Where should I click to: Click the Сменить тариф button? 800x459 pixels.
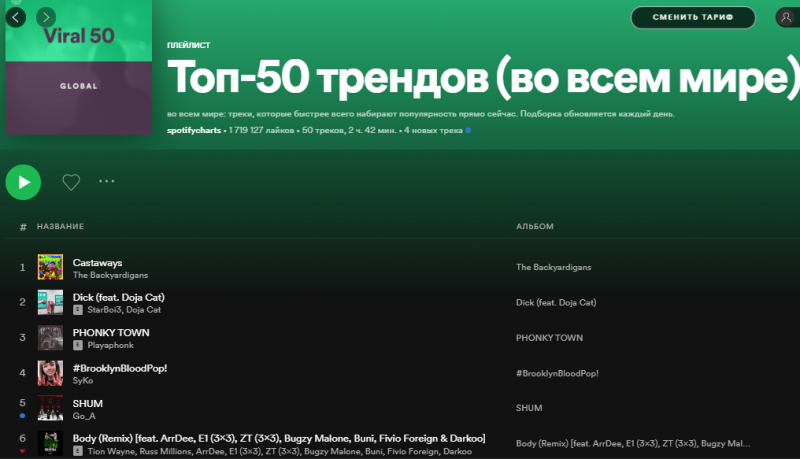point(693,17)
